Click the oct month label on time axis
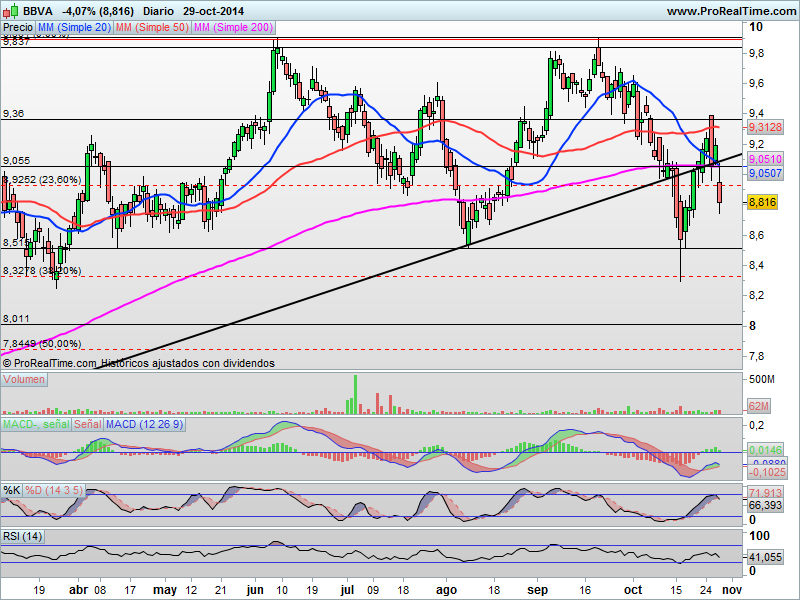800x600 pixels. tap(633, 590)
